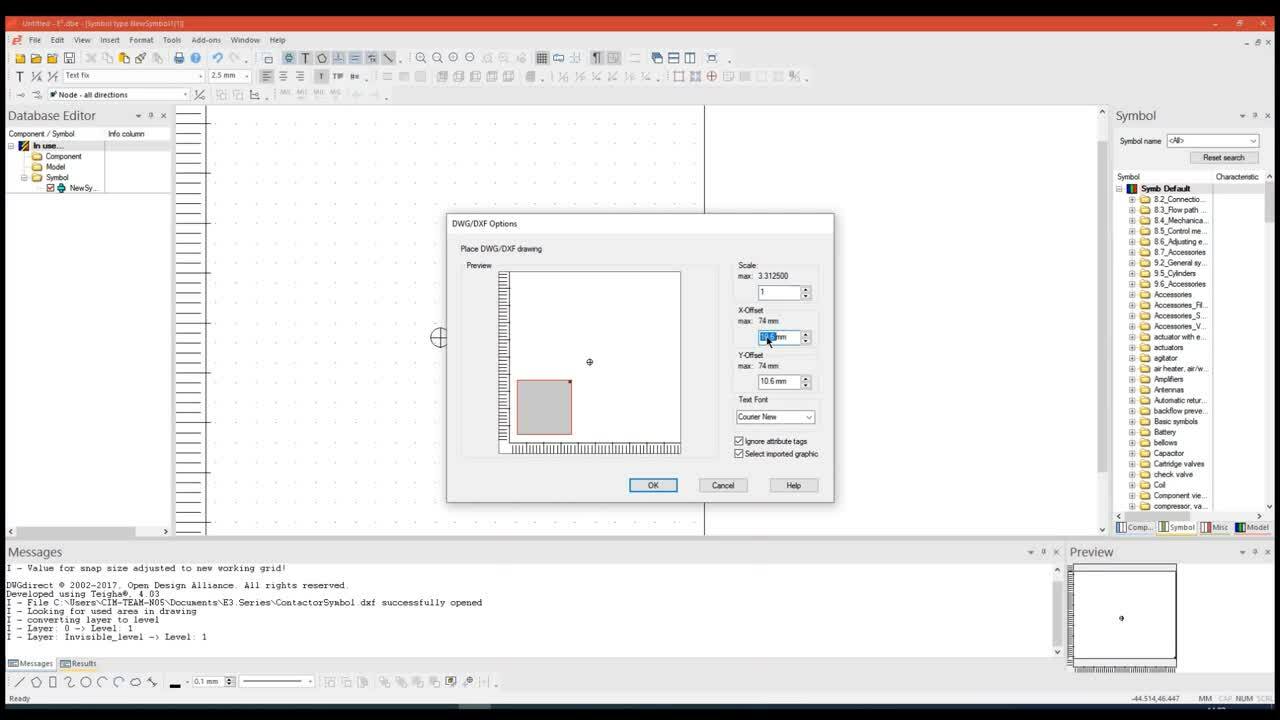Click the Scale value input field

(778, 293)
